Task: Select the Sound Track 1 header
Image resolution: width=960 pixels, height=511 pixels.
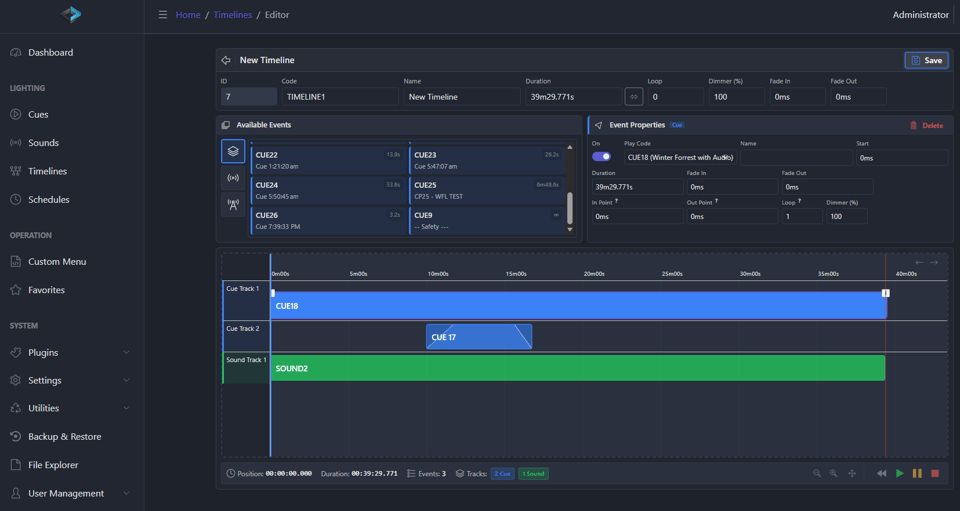Action: click(246, 368)
